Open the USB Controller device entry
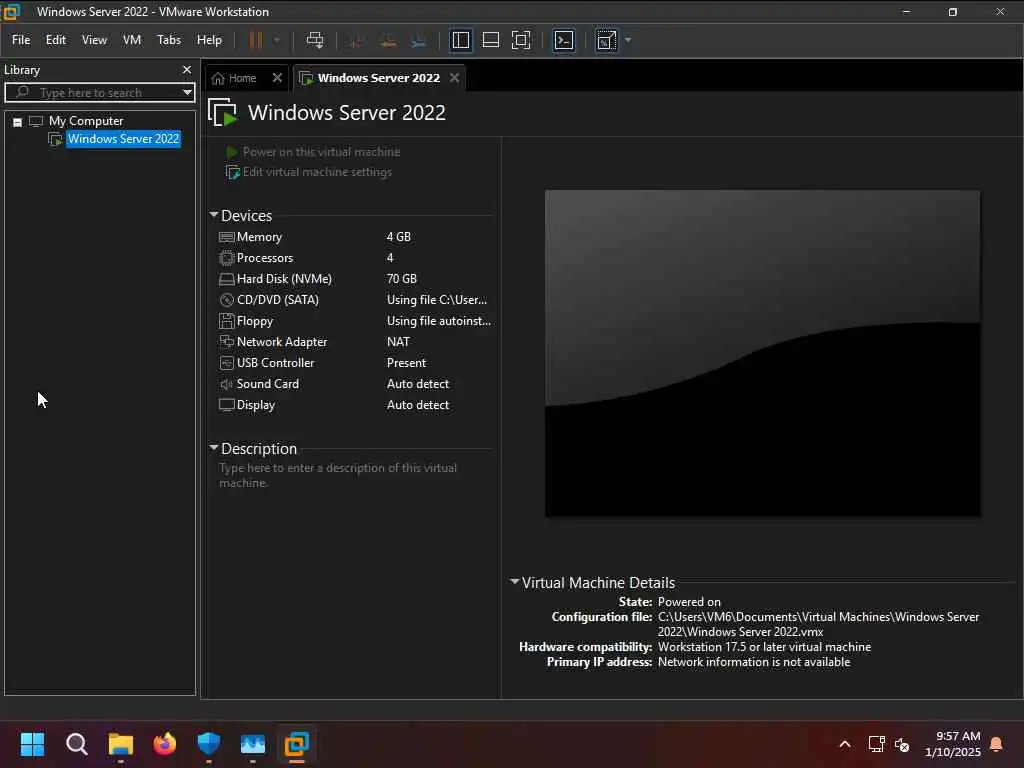 tap(275, 362)
